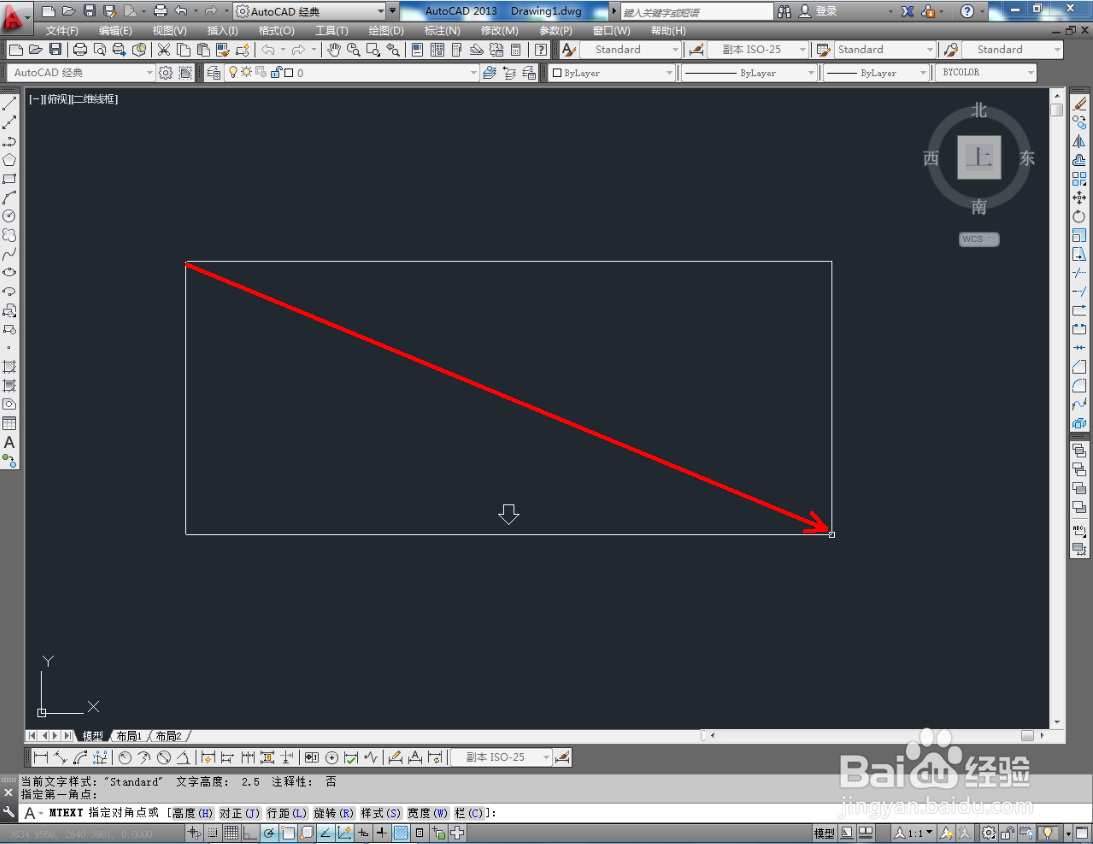The height and width of the screenshot is (844, 1093).
Task: Activate the Pan hand tool
Action: 335,49
